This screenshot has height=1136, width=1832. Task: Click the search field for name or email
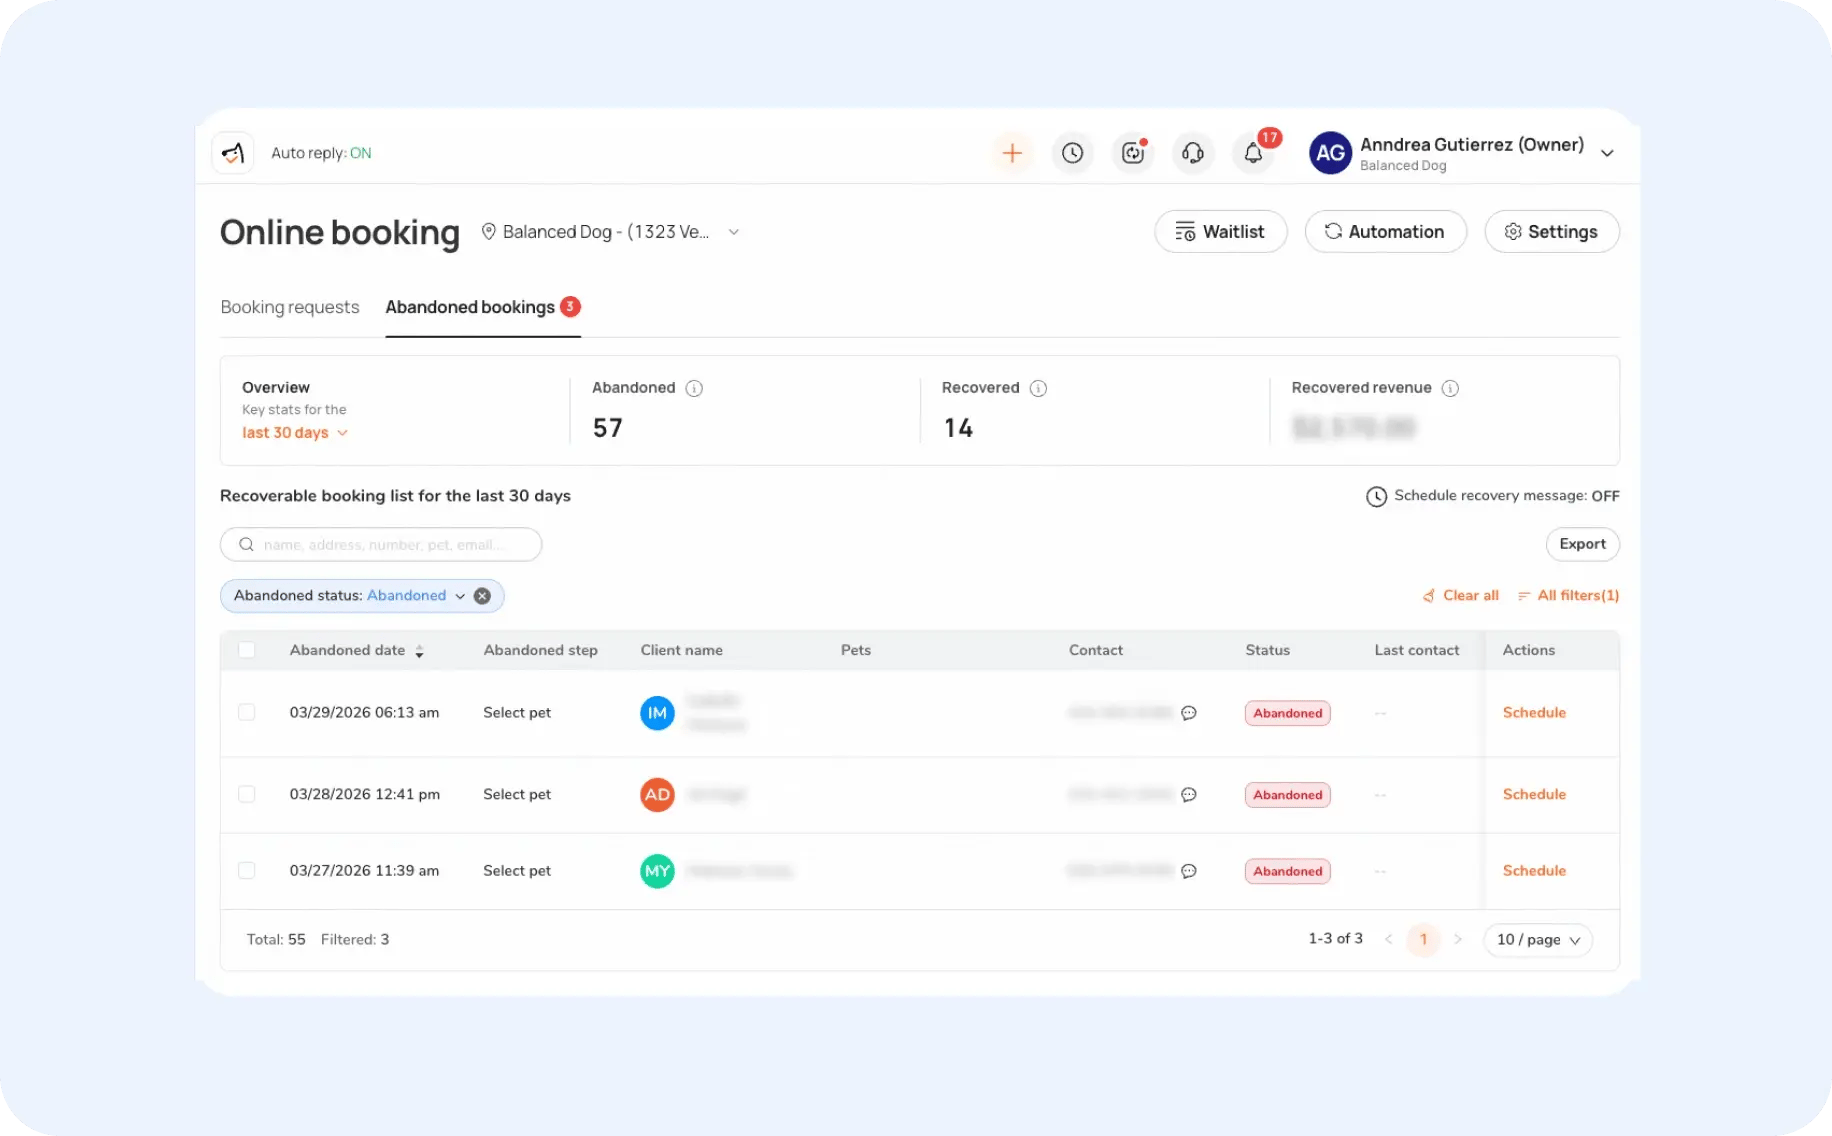click(x=380, y=544)
